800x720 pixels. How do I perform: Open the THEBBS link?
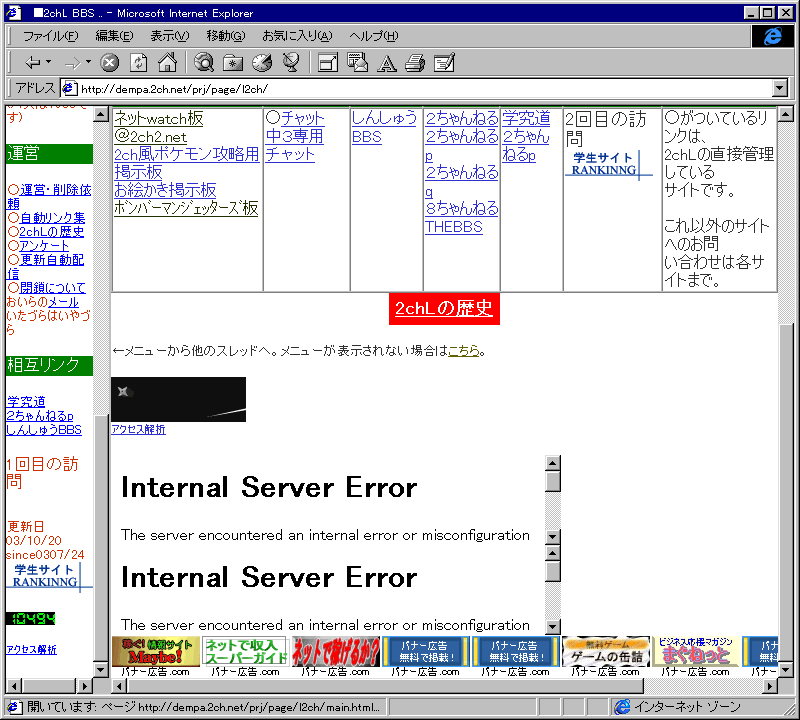(x=454, y=227)
